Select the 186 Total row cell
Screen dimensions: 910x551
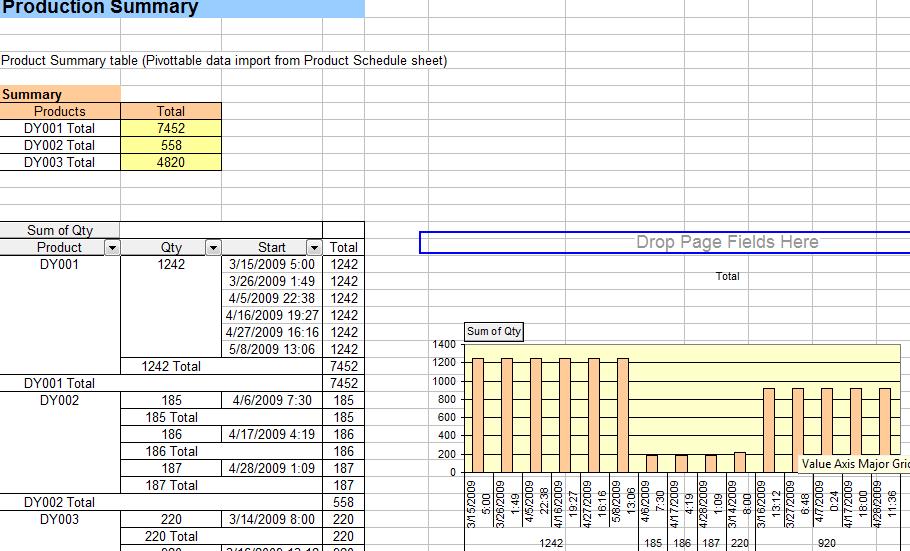click(221, 451)
